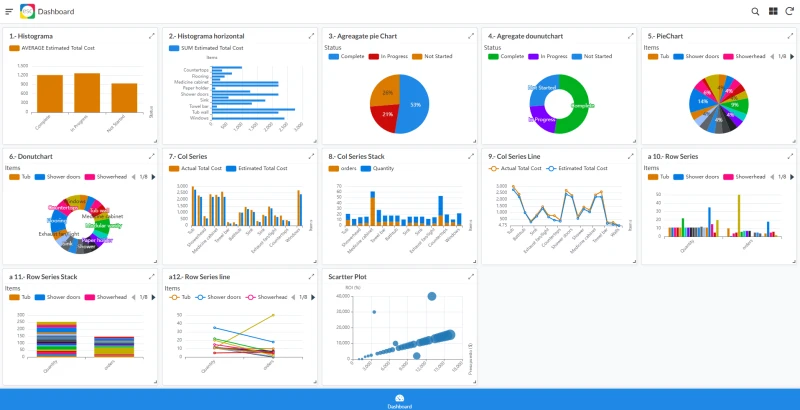Screen dimensions: 800x410
Task: Click the search magnifier icon
Action: 755,11
